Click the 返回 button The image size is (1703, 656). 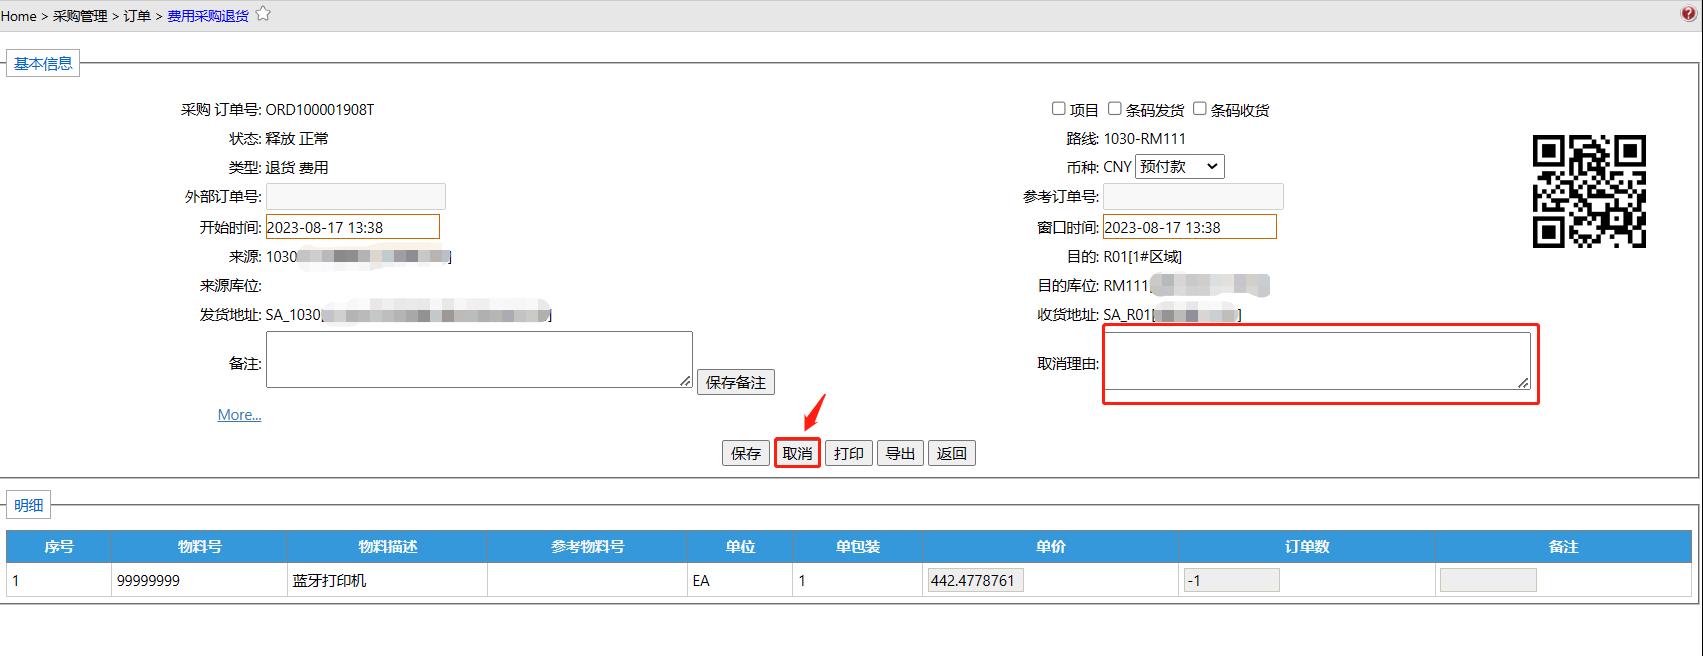coord(951,453)
